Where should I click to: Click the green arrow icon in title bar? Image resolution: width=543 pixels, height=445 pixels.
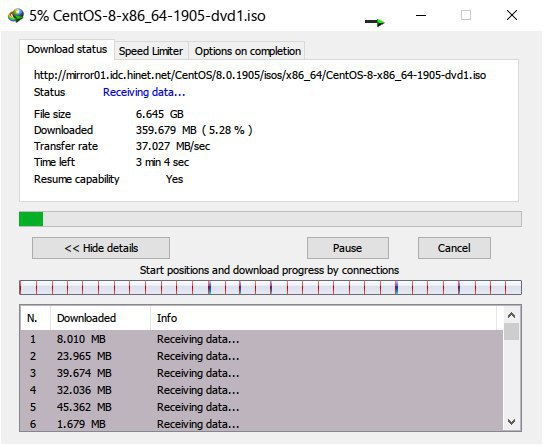pos(375,22)
